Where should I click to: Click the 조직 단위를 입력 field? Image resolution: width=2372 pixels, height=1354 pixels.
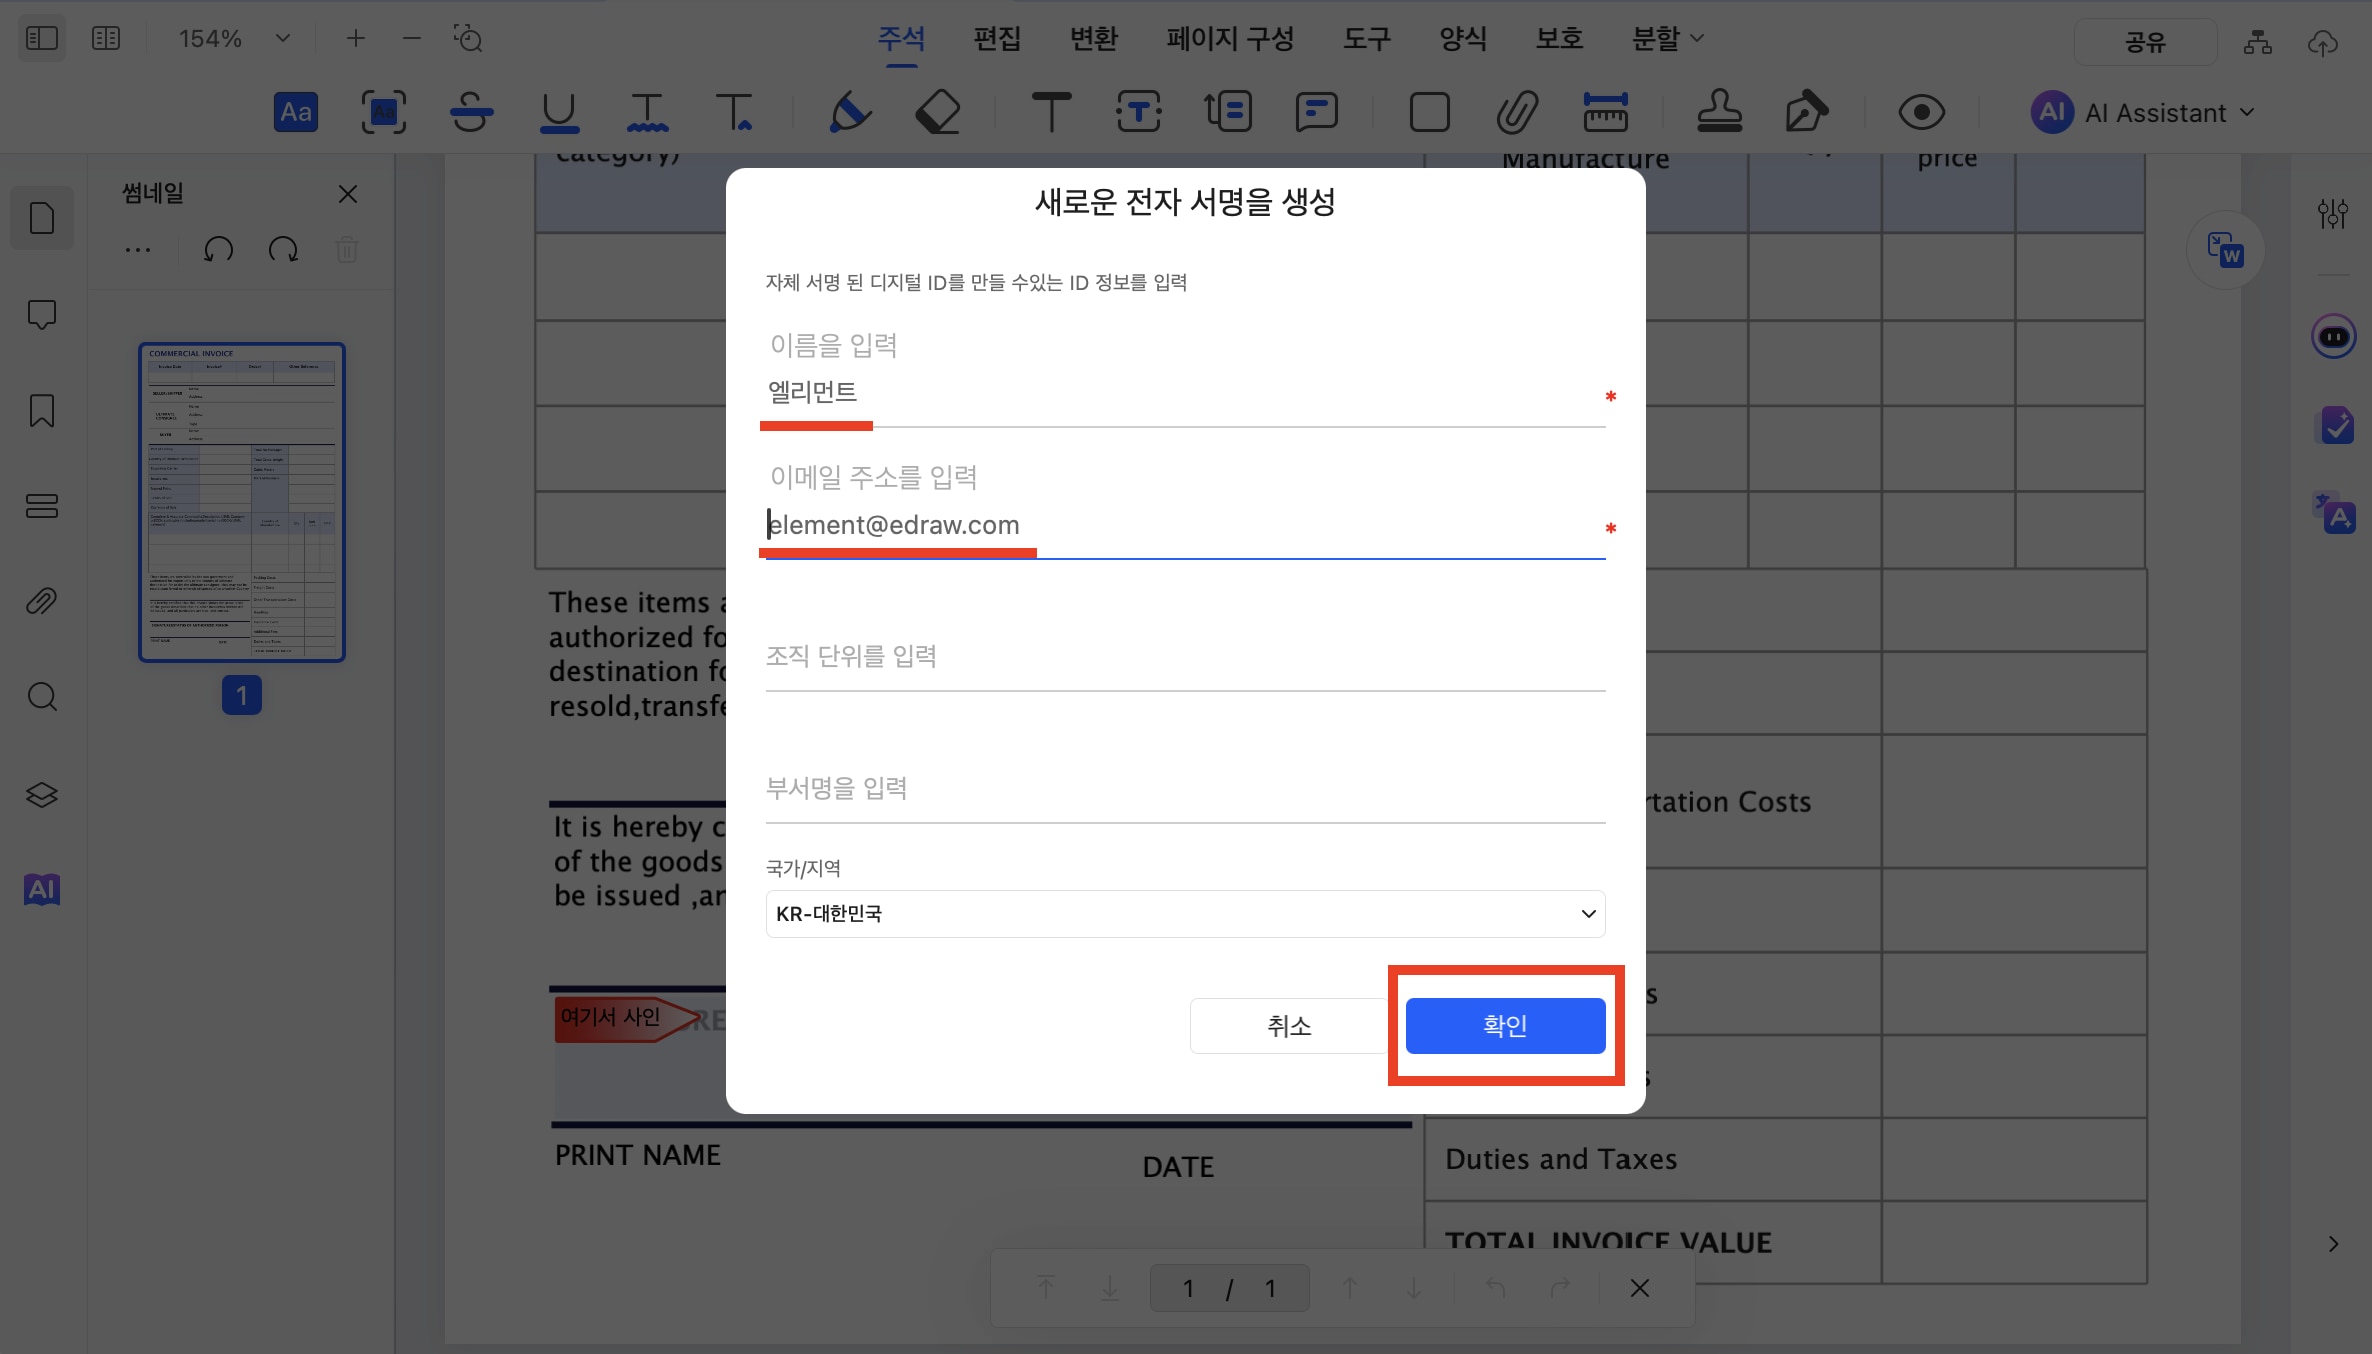point(1185,657)
